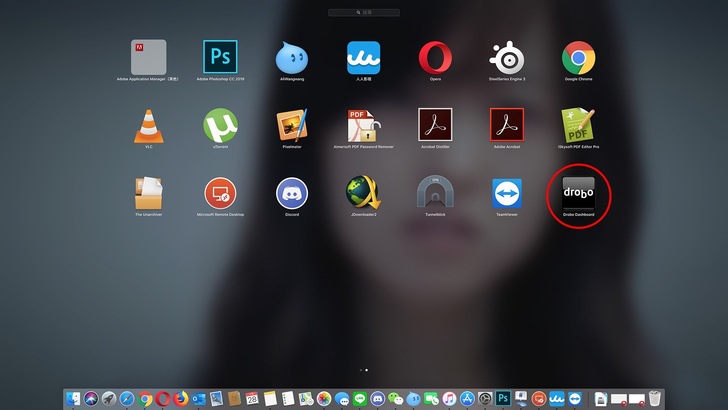Open Adobe Application Manager
The image size is (728, 410).
point(149,57)
